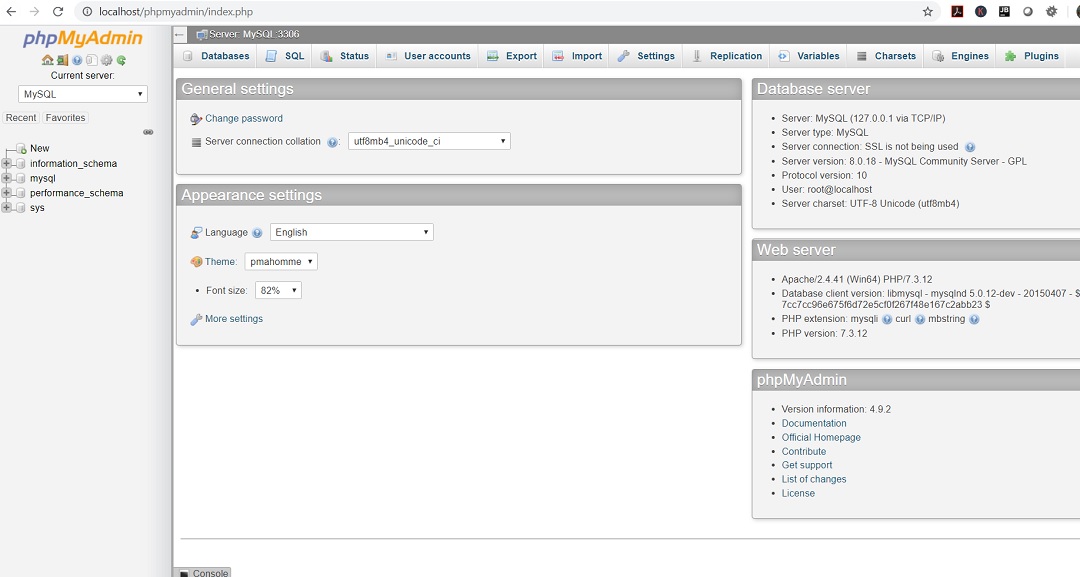Open the Engines tab

click(960, 56)
